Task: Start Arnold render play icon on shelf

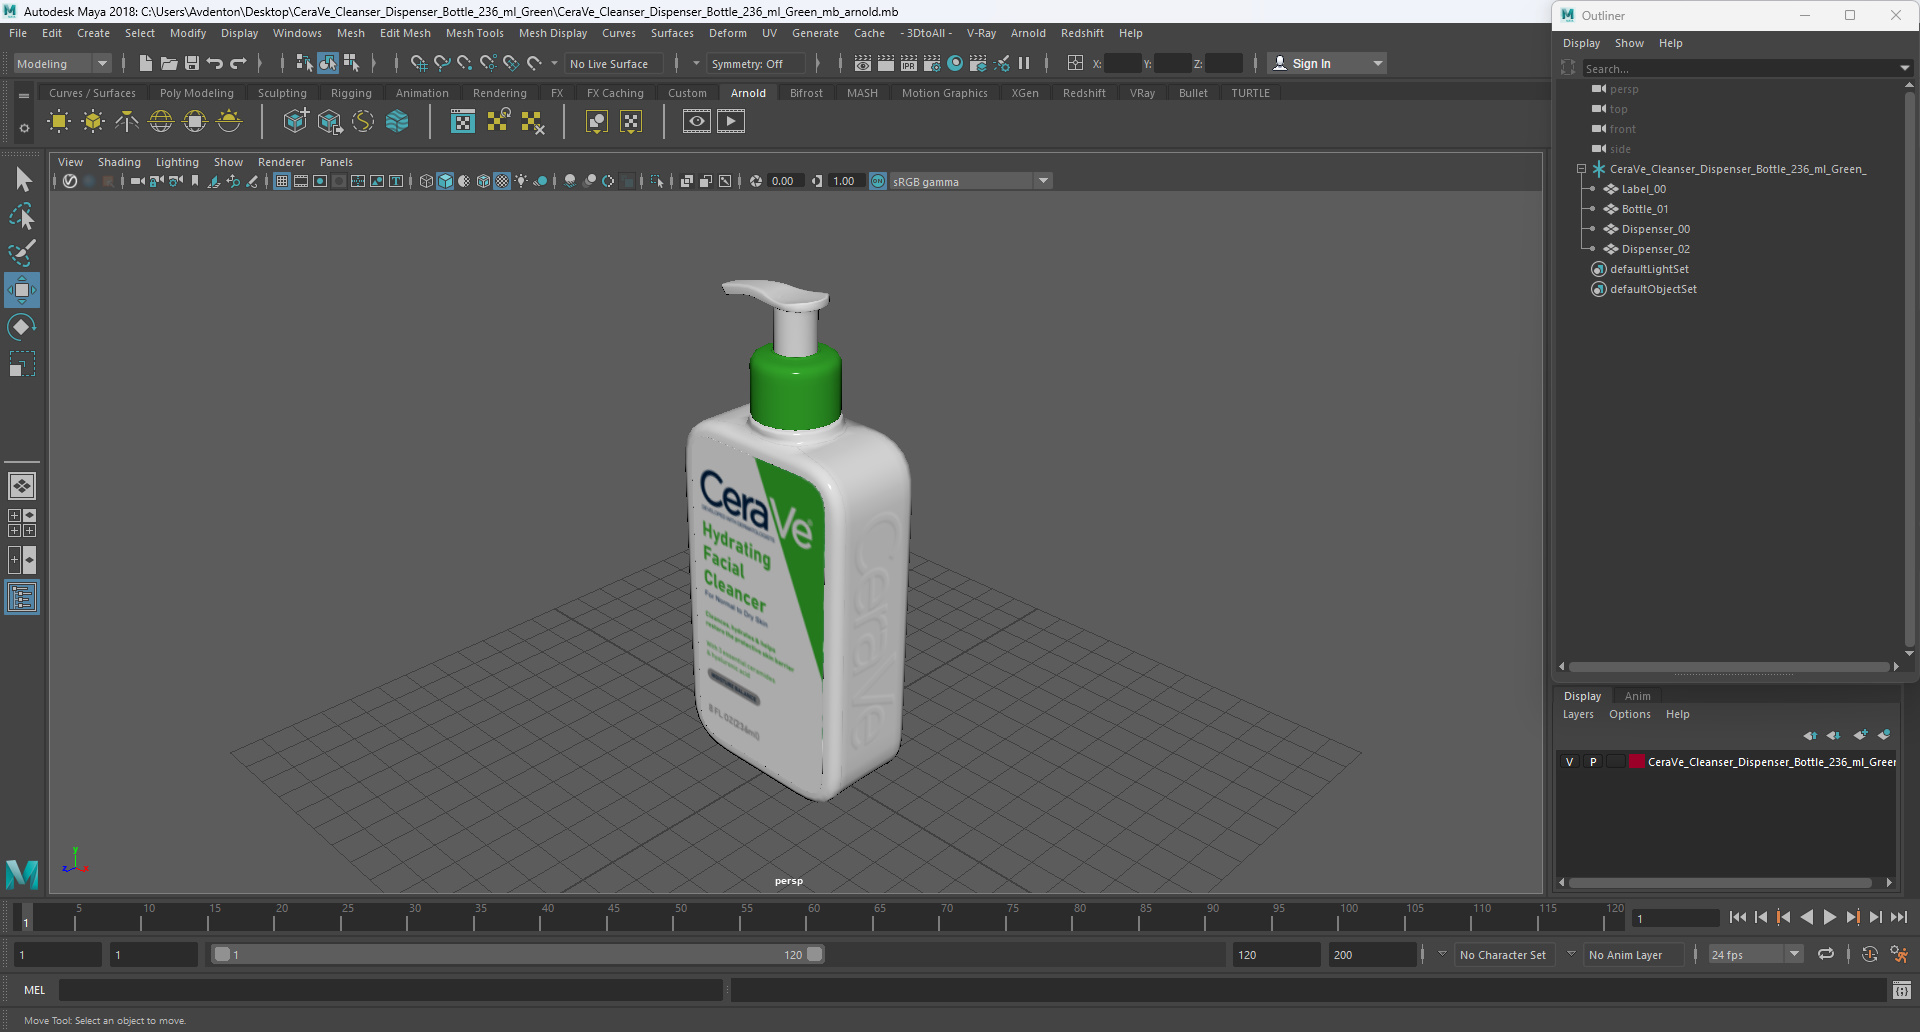Action: click(731, 121)
